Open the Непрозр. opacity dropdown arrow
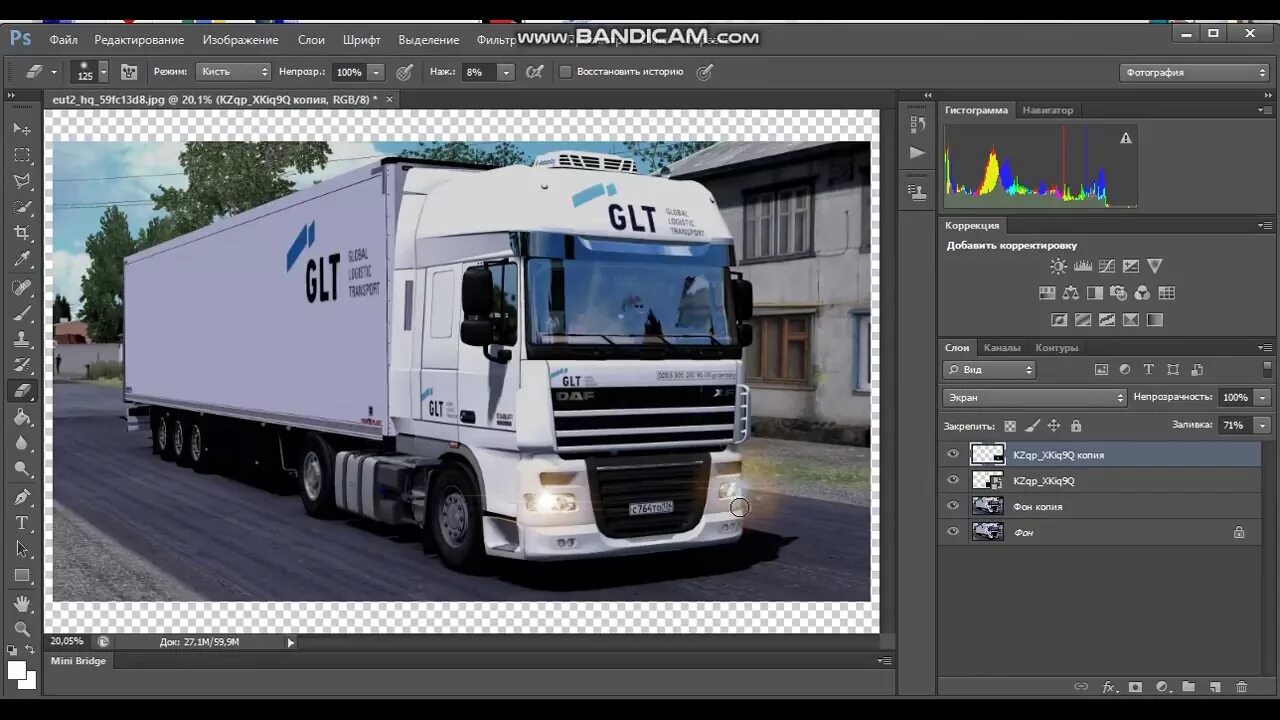 [x=376, y=72]
